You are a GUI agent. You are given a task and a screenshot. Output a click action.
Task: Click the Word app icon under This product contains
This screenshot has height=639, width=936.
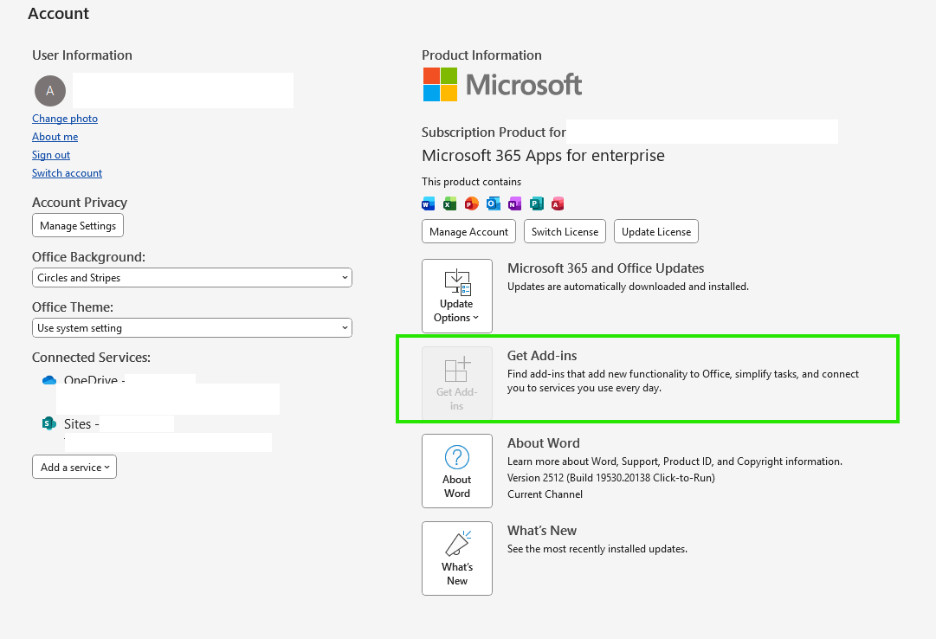(428, 204)
